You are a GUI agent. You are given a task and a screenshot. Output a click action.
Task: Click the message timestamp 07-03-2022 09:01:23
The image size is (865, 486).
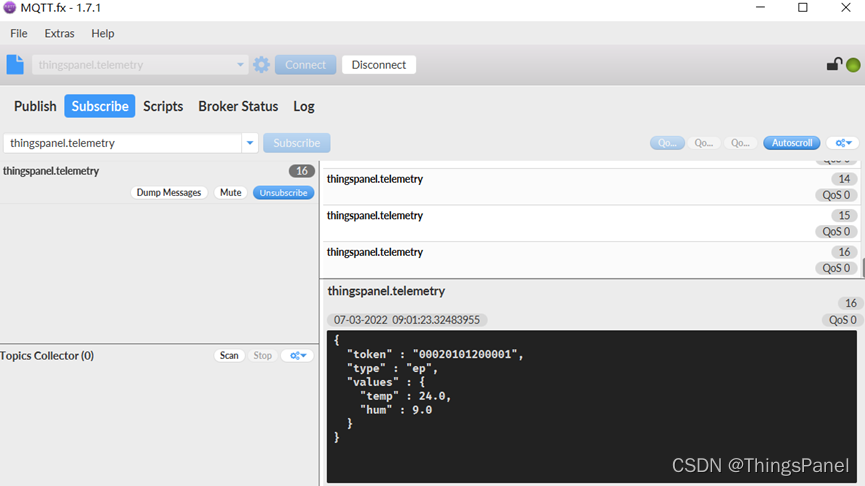[x=407, y=320]
